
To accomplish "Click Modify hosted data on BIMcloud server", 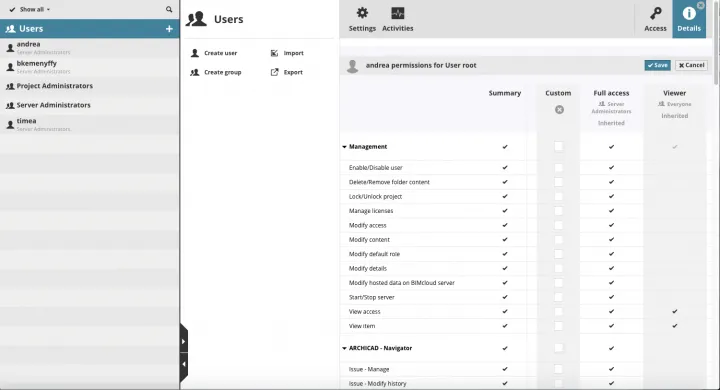I will pos(402,283).
